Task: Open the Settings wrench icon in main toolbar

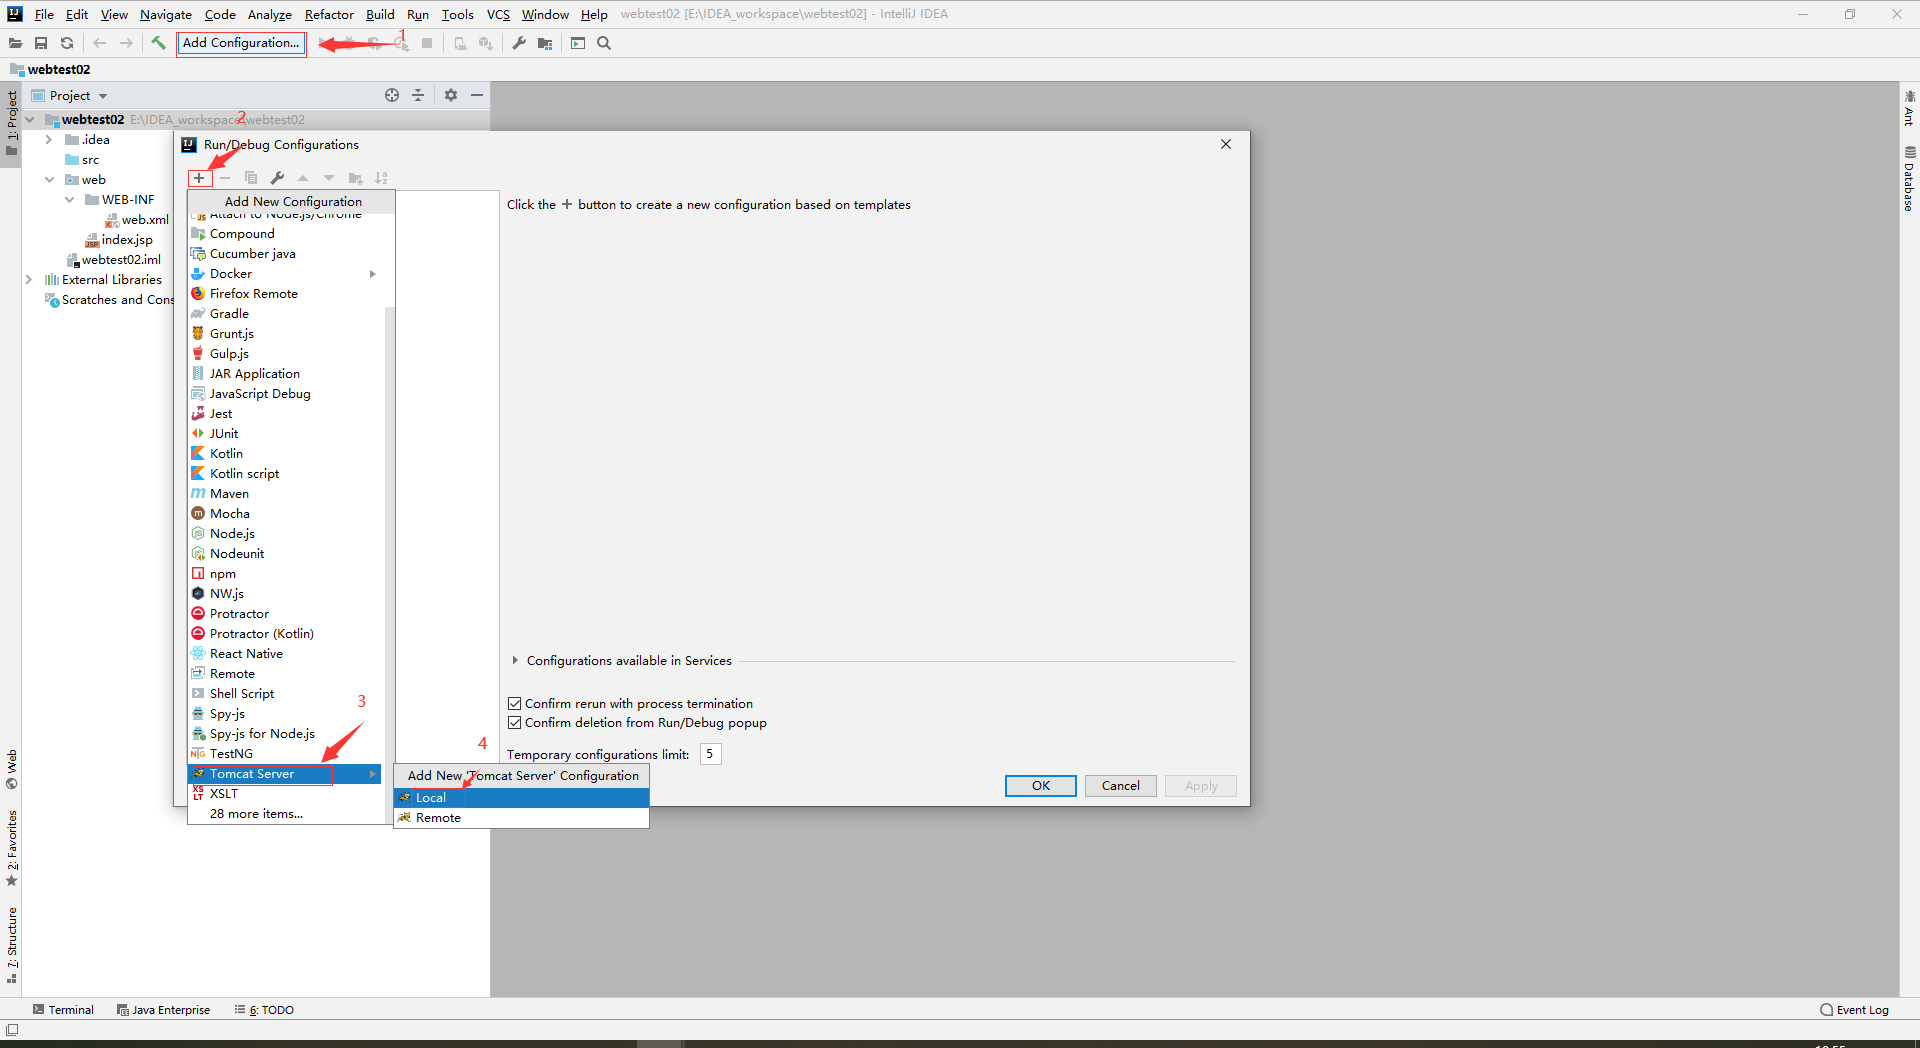Action: pyautogui.click(x=519, y=43)
